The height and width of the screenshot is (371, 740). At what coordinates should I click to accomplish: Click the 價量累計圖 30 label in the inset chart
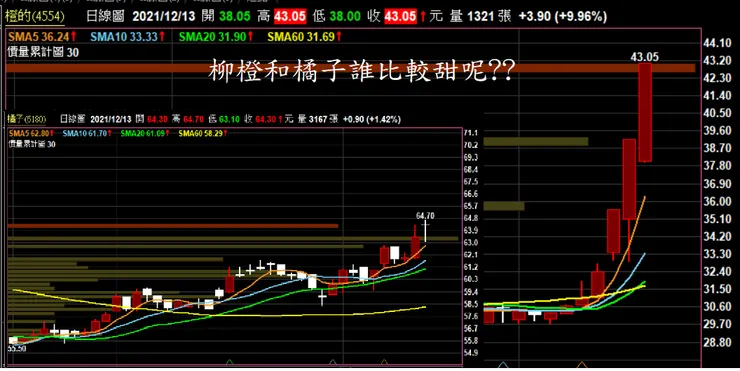point(32,144)
